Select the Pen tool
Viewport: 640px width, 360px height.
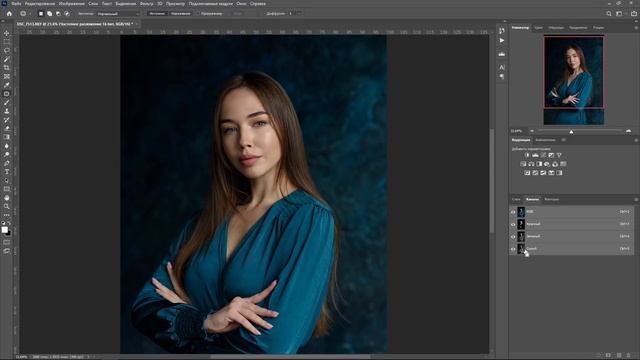tap(7, 163)
